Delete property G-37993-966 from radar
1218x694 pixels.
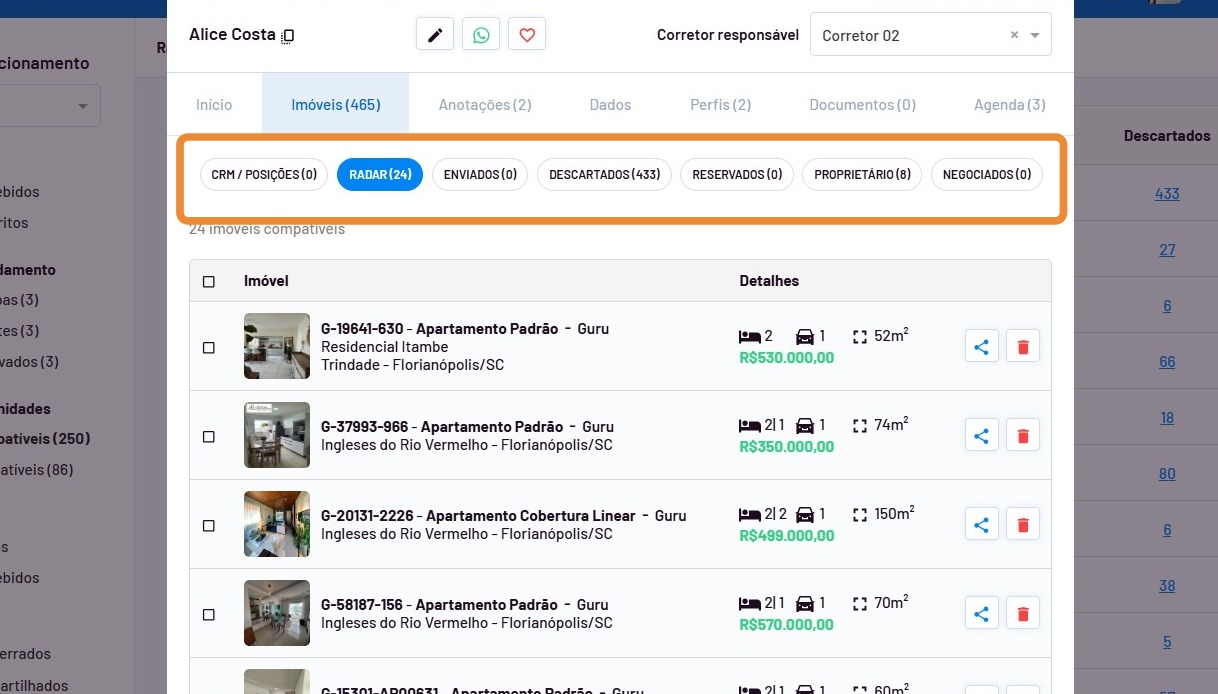coord(1023,436)
